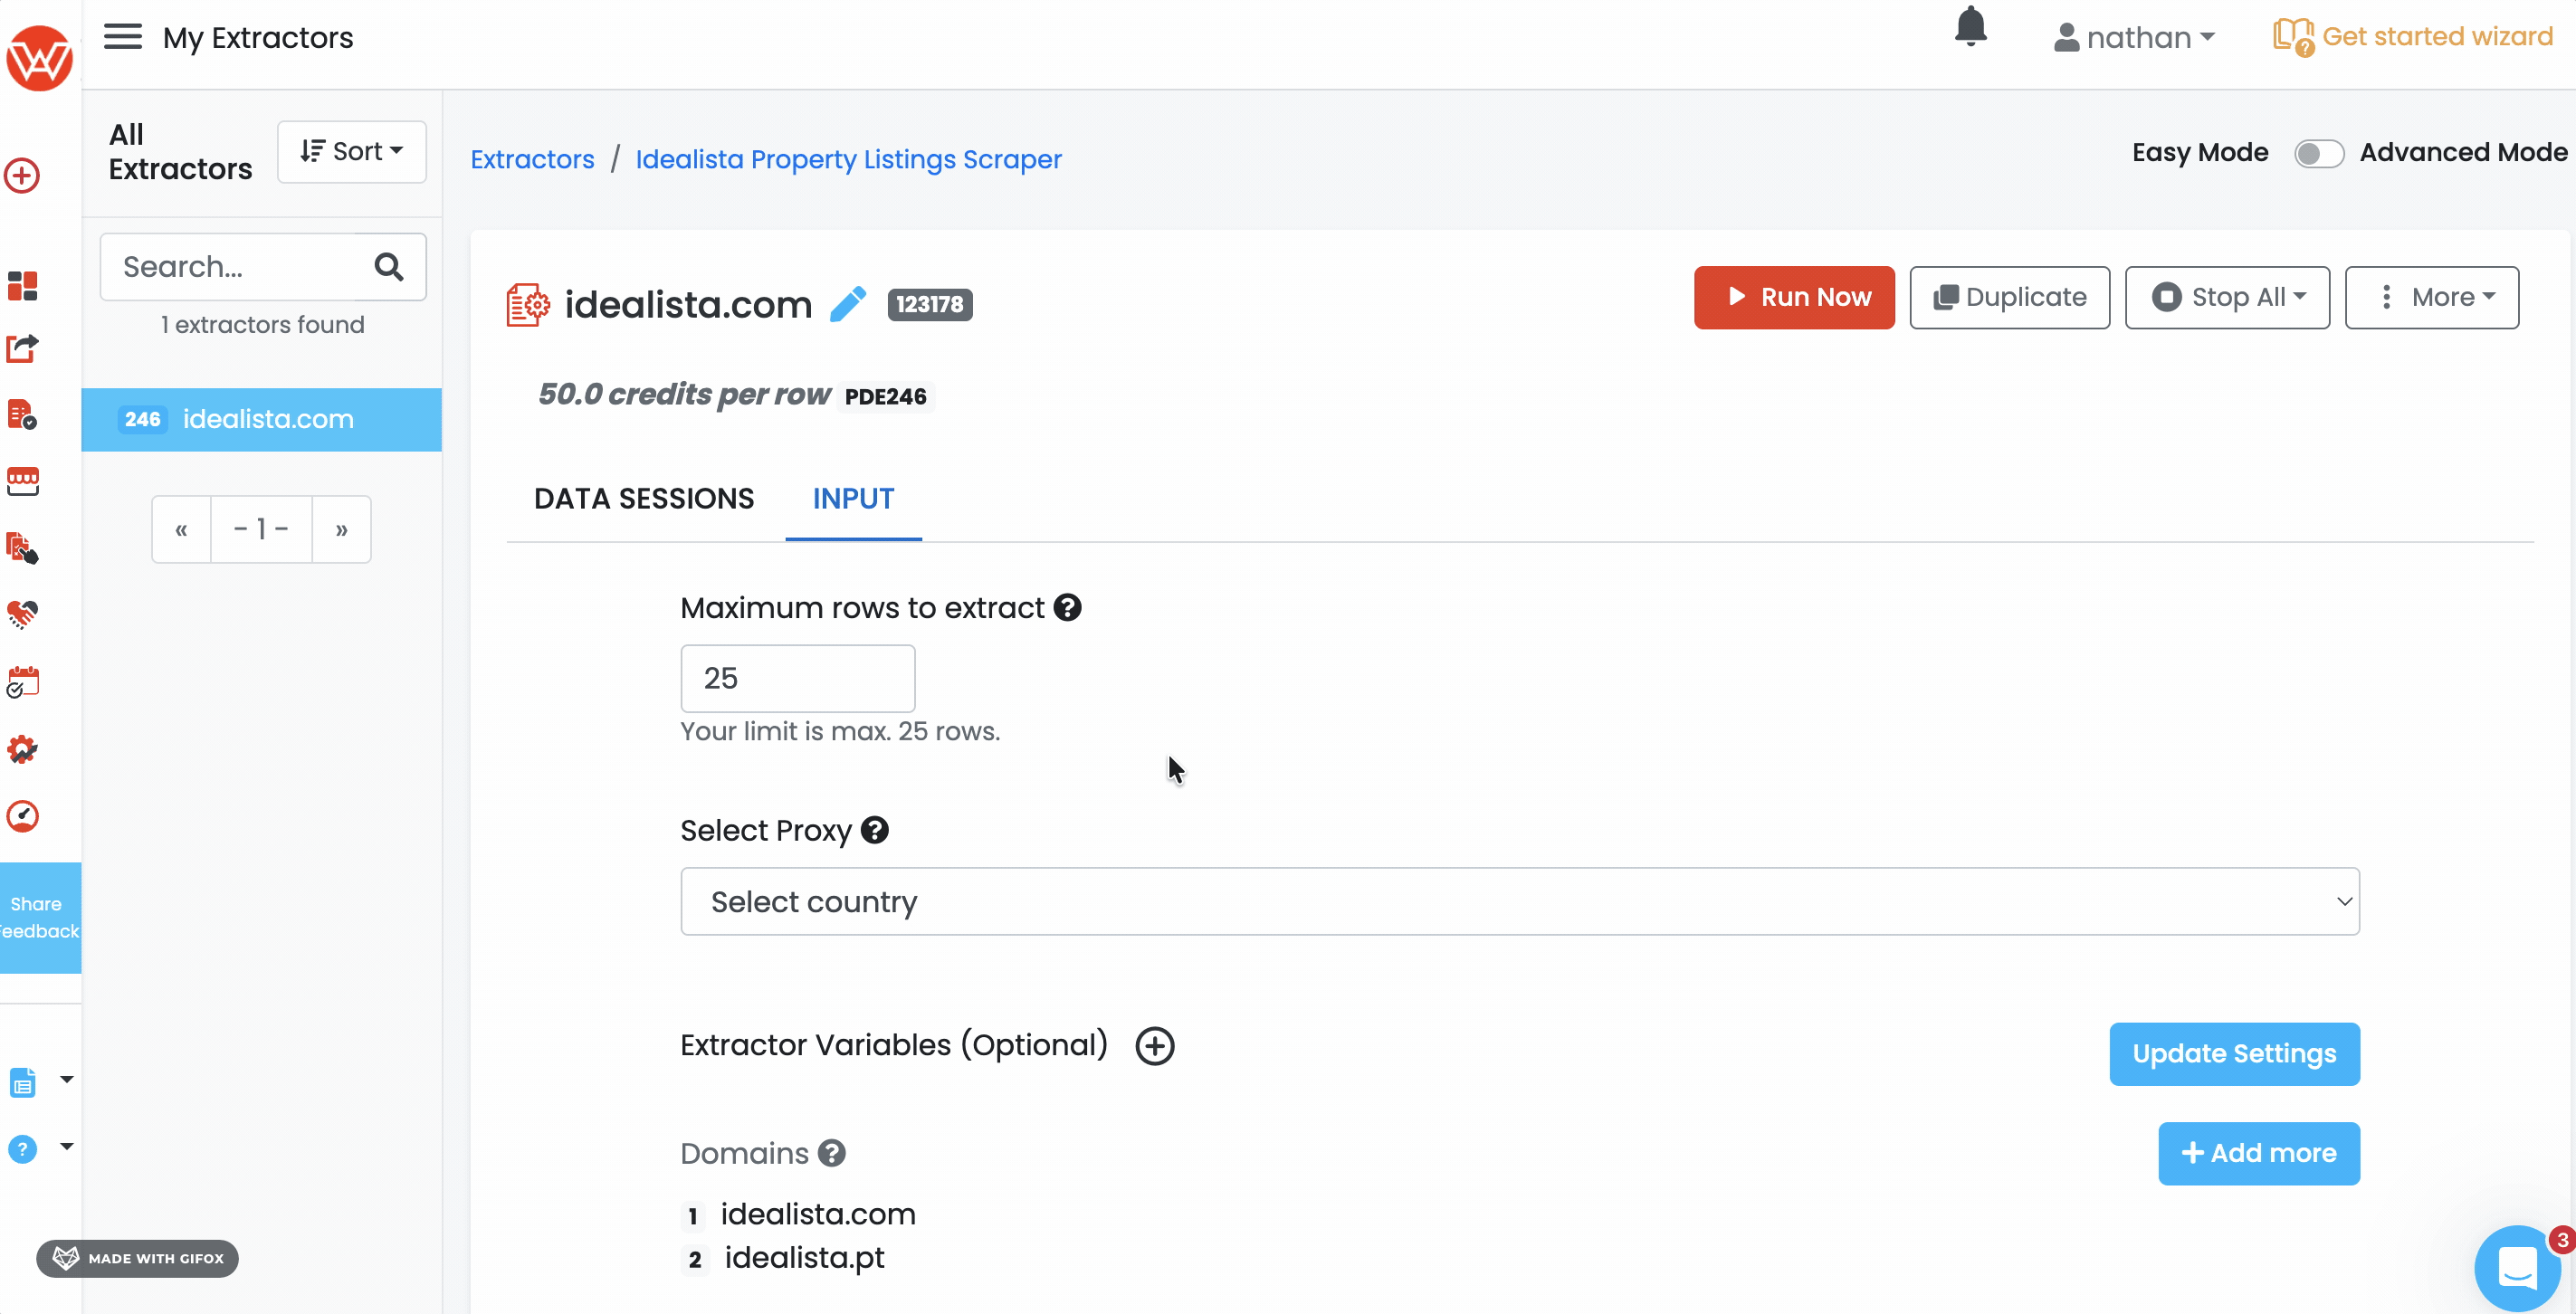2576x1314 pixels.
Task: Open the dashboard grid icon in sidebar
Action: (x=22, y=286)
